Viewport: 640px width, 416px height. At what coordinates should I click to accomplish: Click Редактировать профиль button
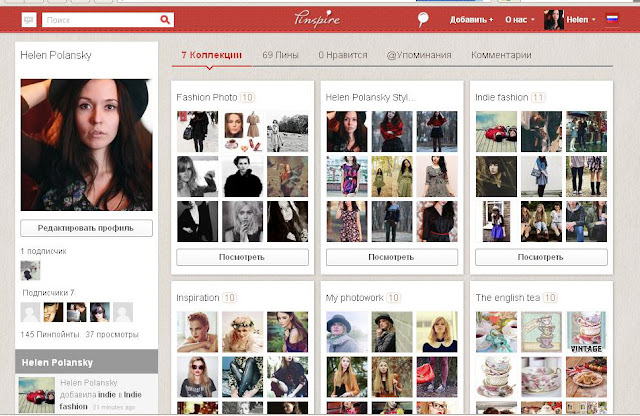pos(87,228)
